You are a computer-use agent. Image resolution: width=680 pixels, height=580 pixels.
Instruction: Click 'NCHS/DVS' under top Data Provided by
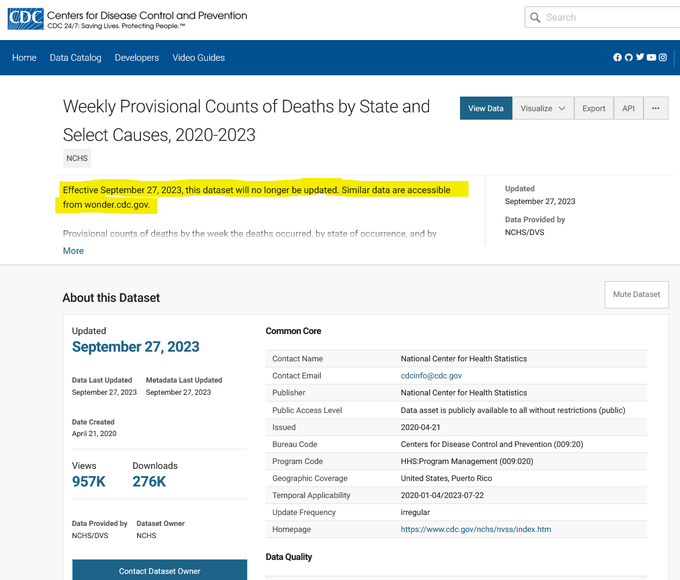(524, 232)
